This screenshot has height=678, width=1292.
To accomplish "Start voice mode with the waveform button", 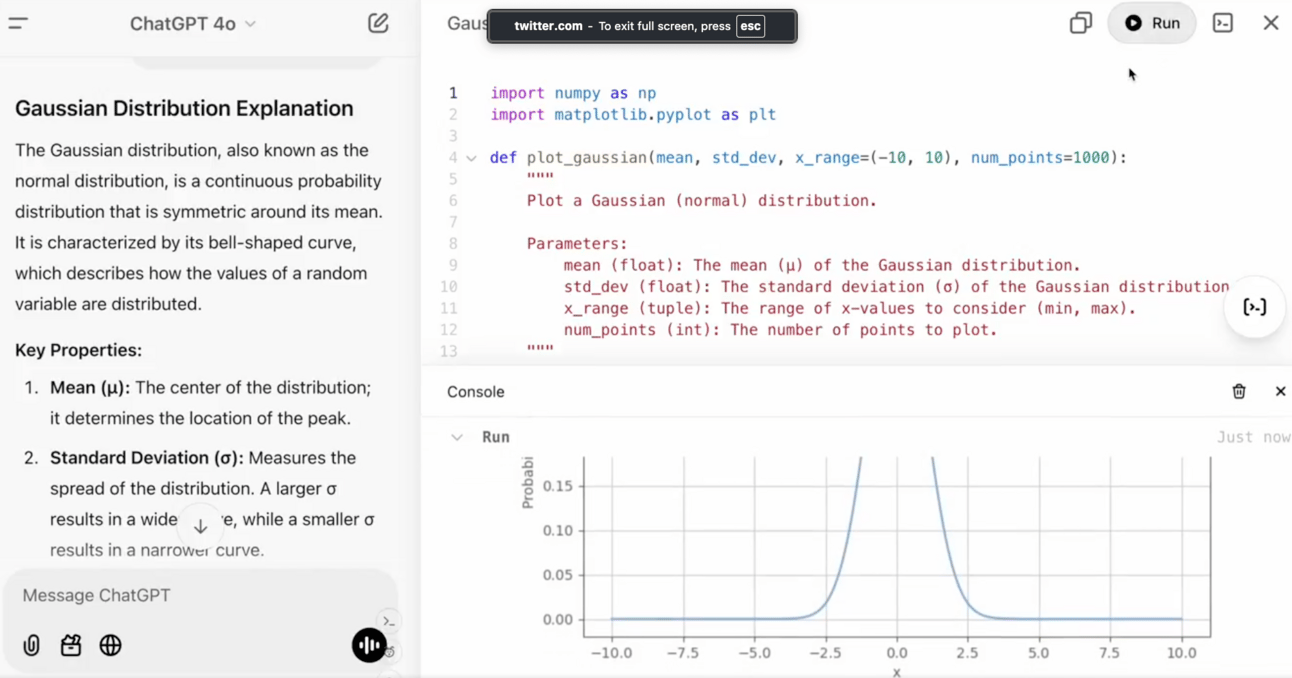I will pyautogui.click(x=369, y=646).
